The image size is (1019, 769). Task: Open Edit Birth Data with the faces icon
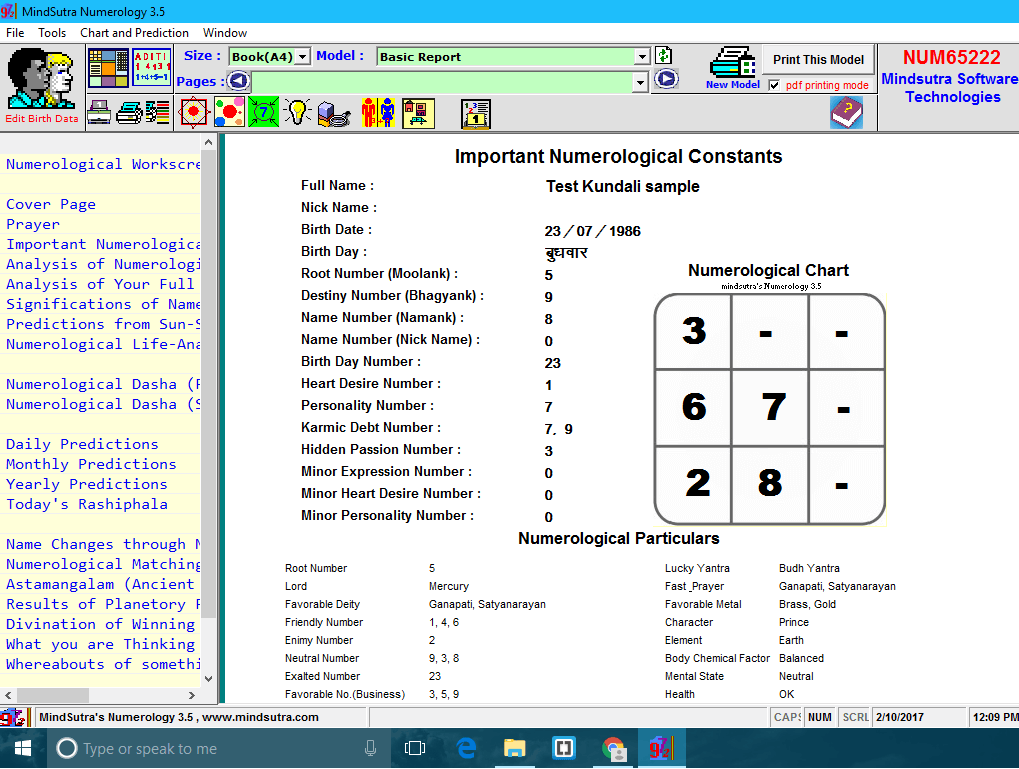point(42,86)
